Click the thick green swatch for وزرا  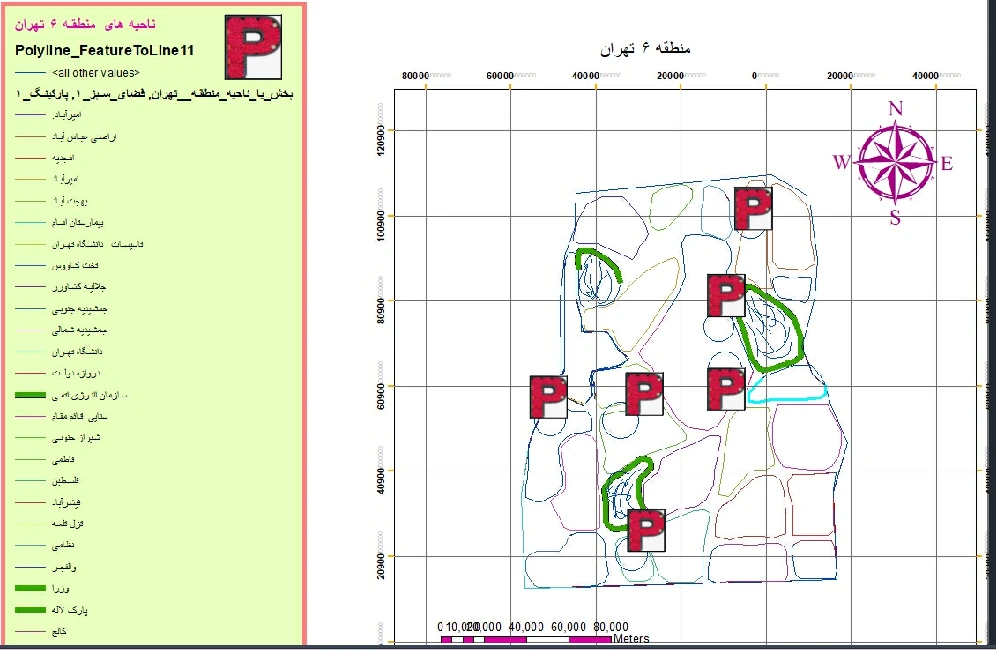(32, 588)
